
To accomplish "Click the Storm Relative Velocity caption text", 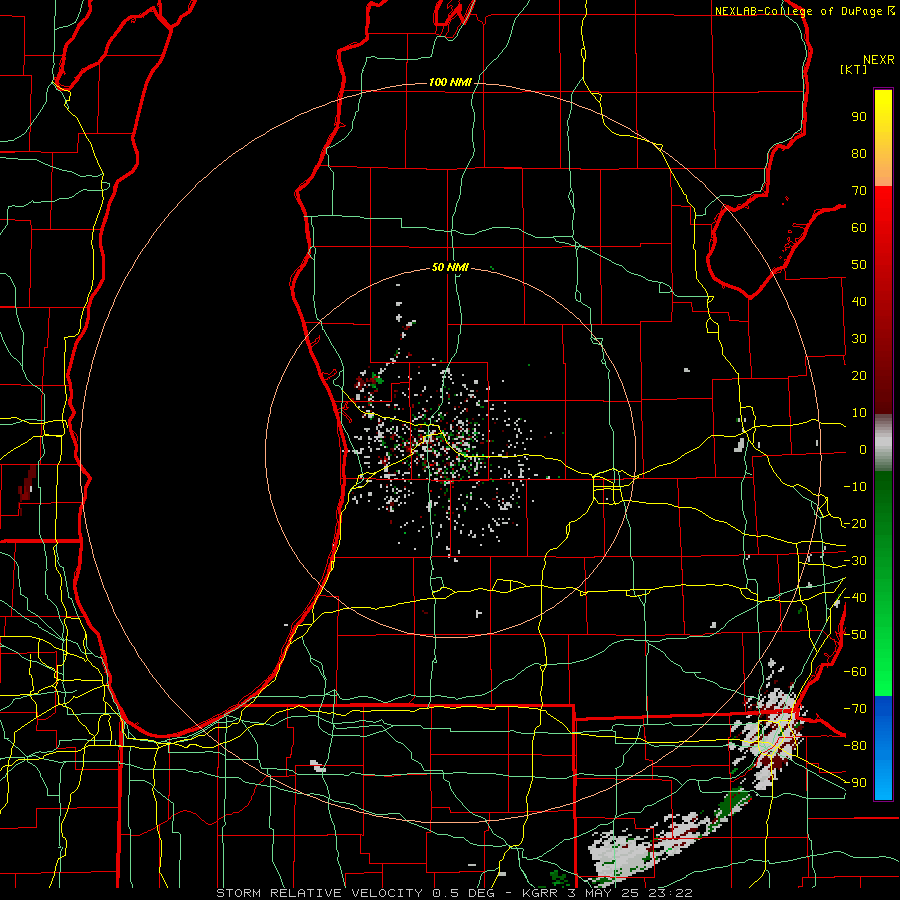I will [454, 893].
